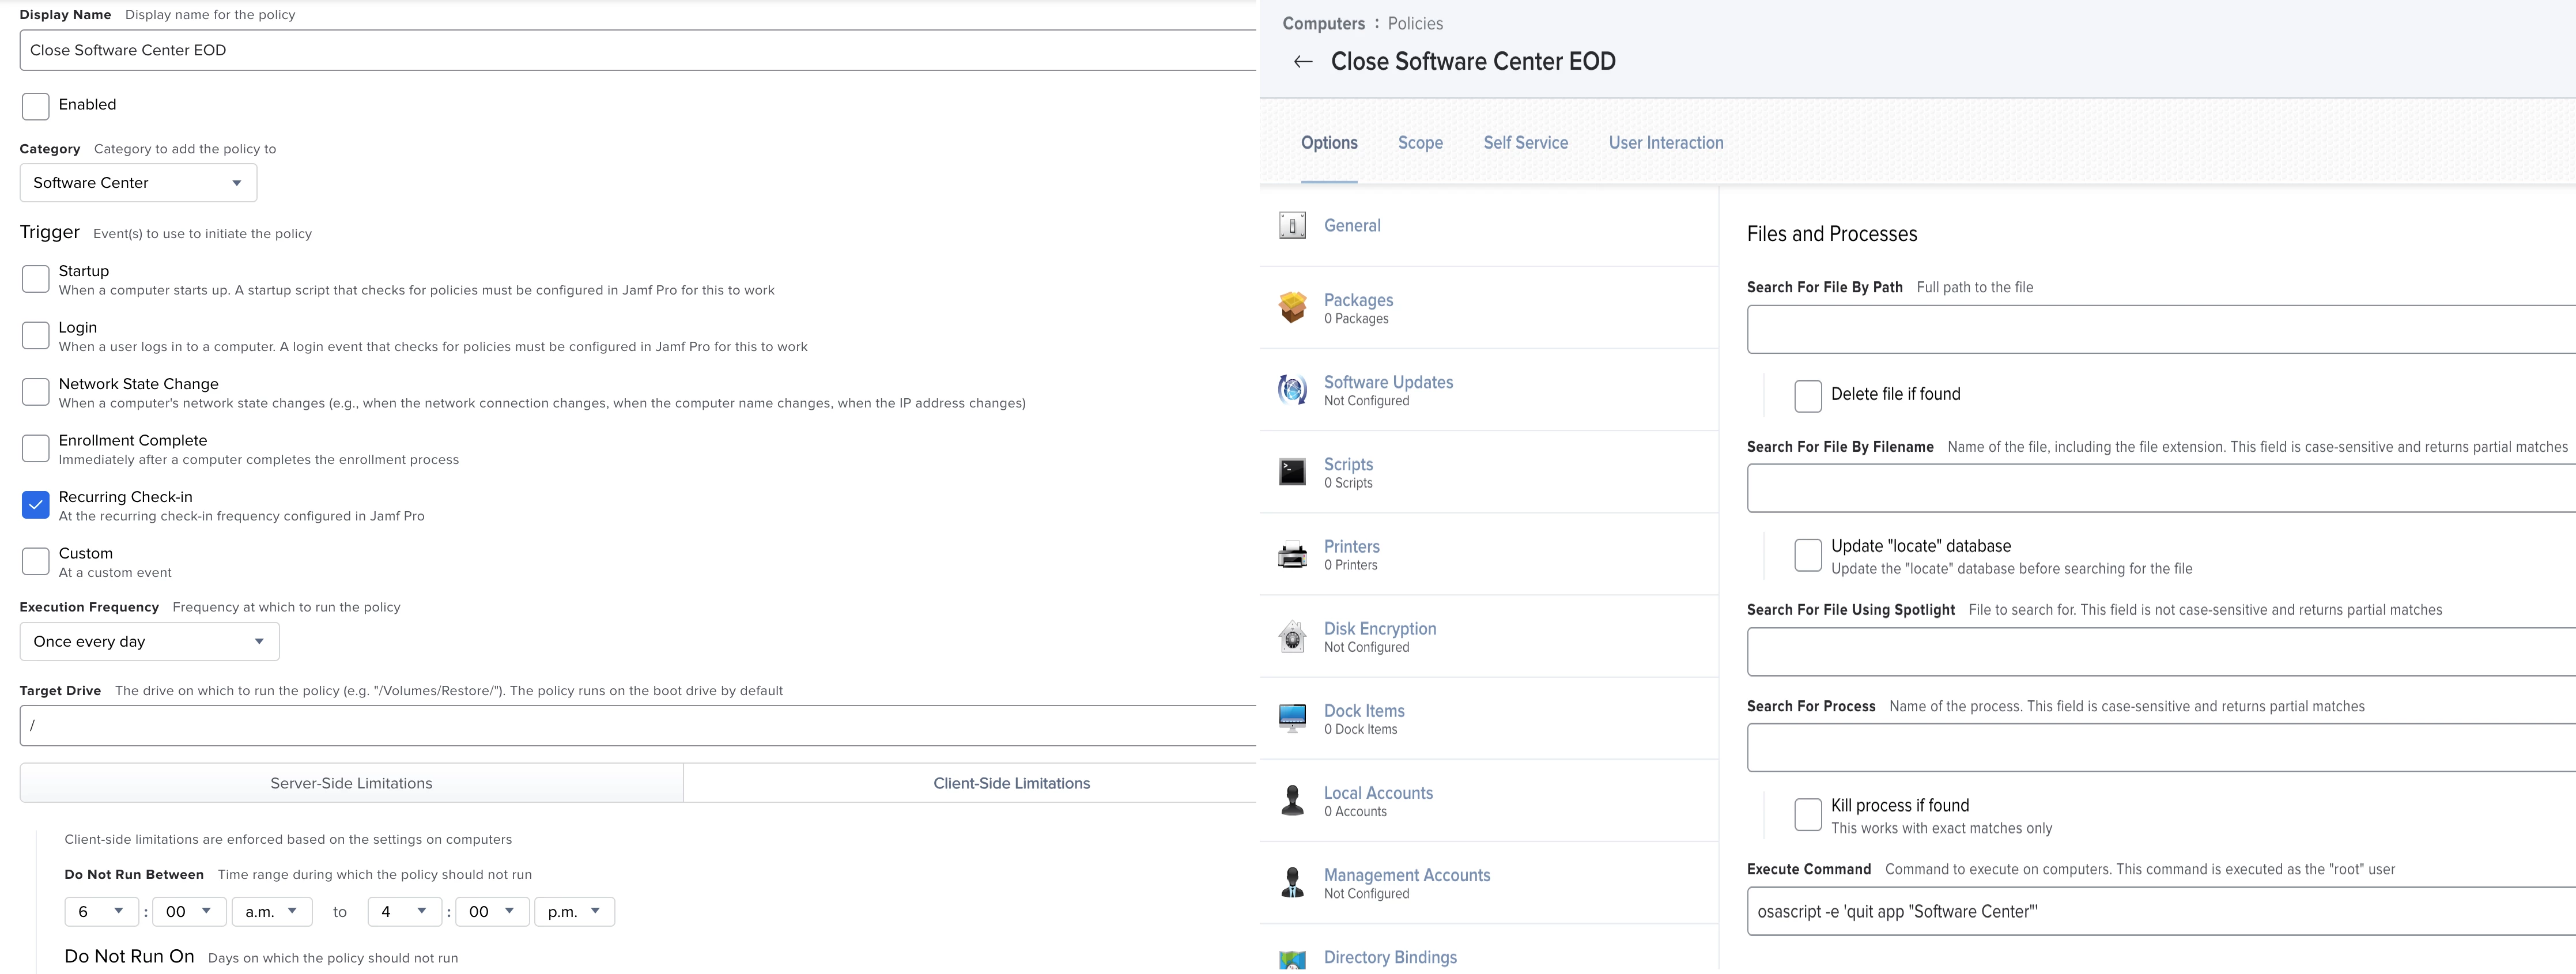Open the Directory Bindings icon
2576x974 pixels.
(1292, 960)
